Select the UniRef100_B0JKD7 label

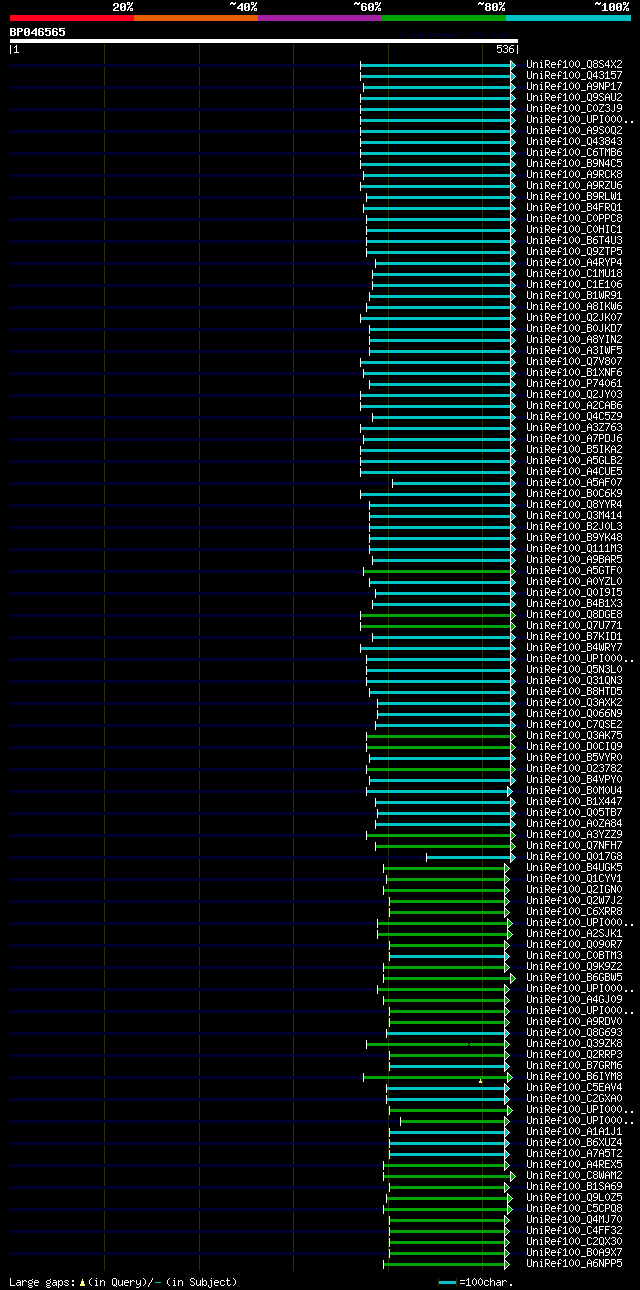point(574,328)
